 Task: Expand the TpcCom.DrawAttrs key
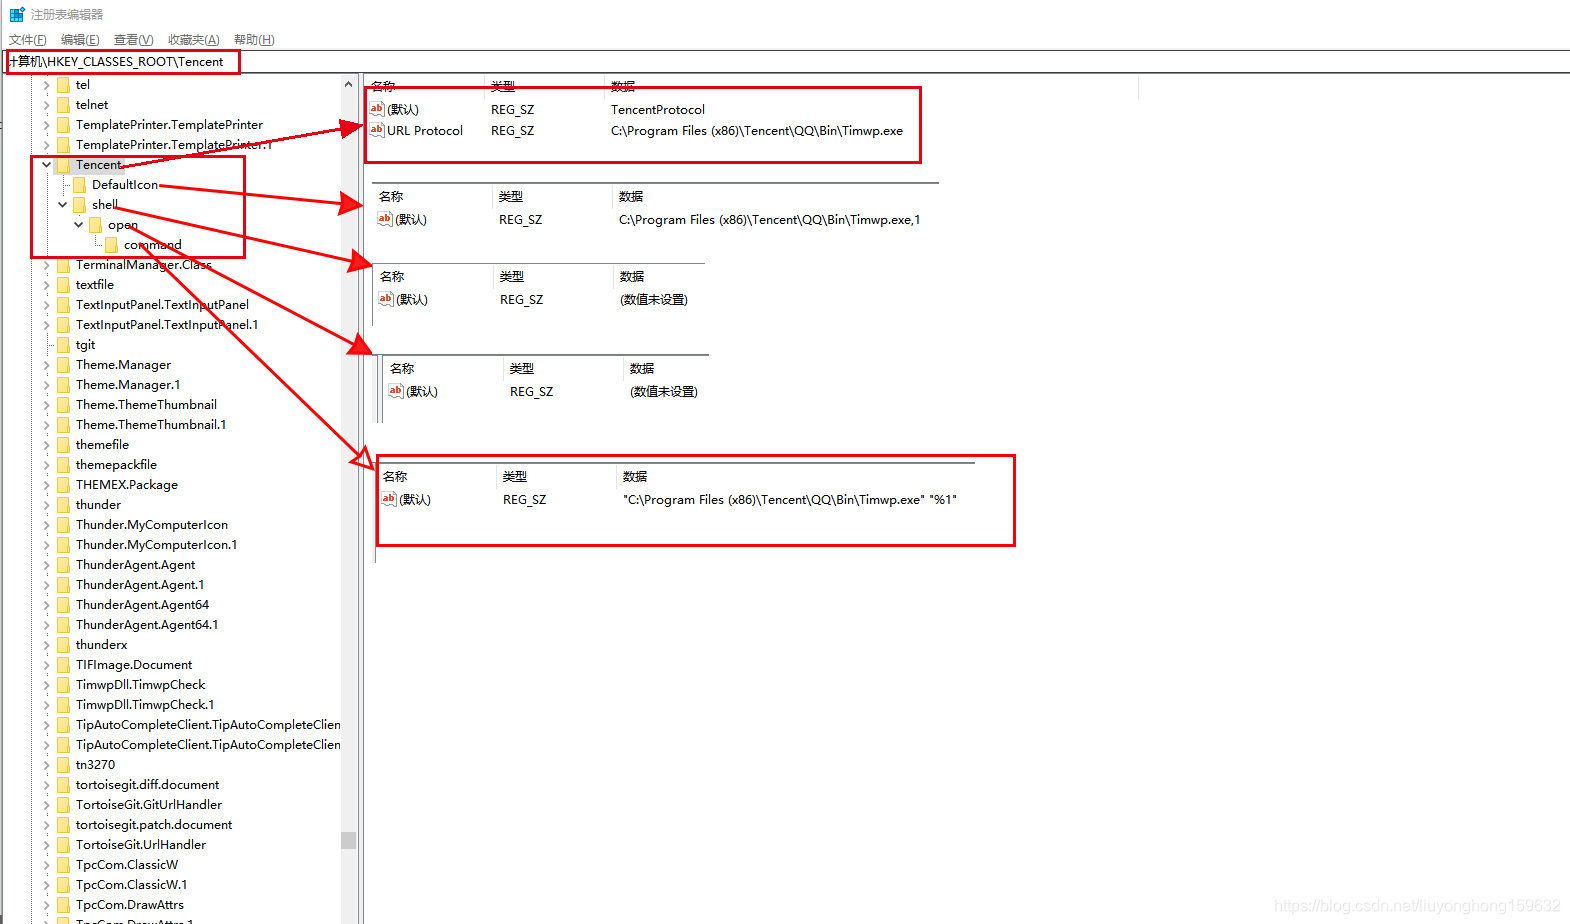click(x=46, y=905)
